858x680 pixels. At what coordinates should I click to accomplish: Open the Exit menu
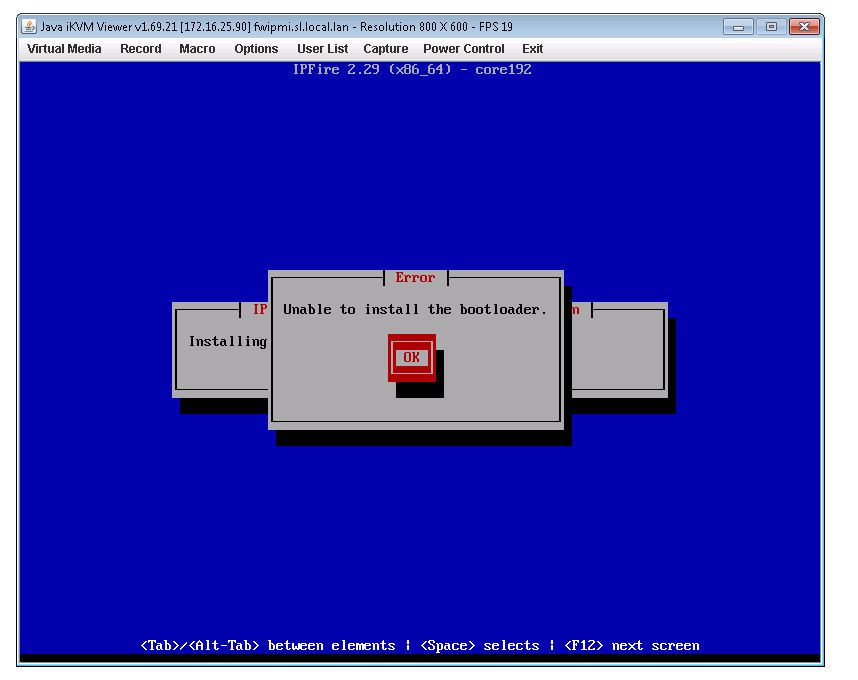point(532,49)
